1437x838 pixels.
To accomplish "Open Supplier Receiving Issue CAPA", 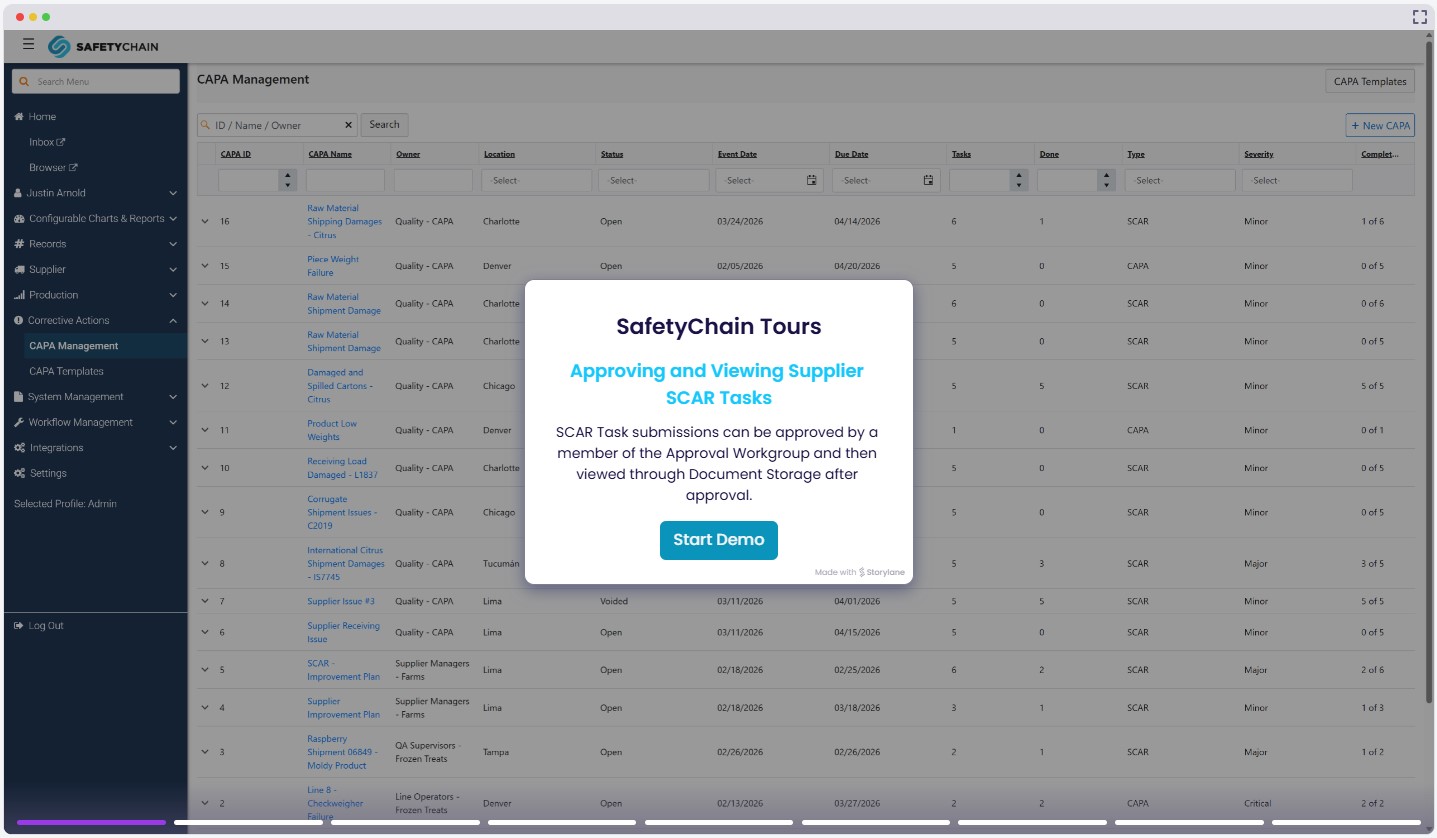I will coord(343,632).
